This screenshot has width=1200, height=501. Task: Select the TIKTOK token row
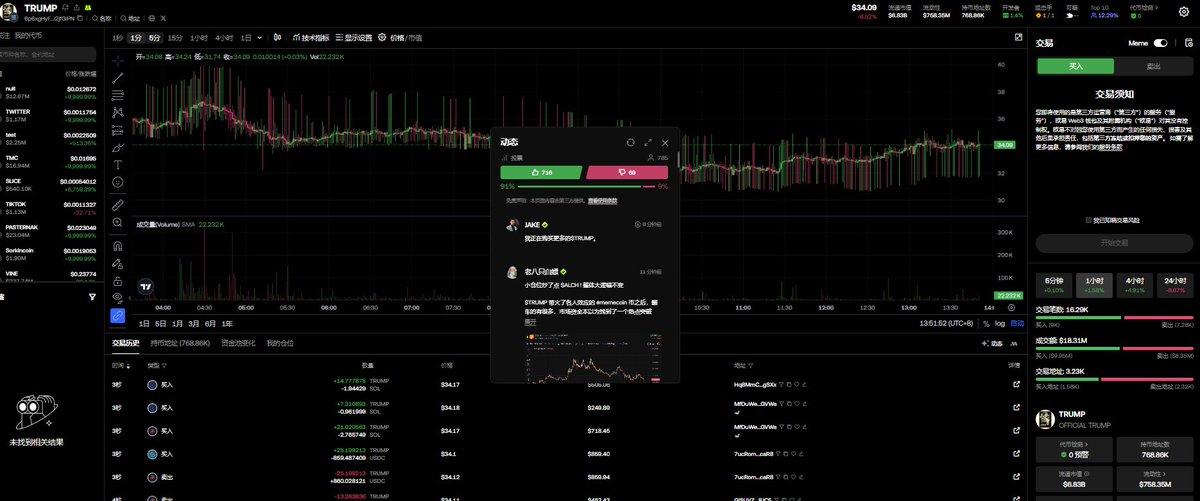point(50,206)
